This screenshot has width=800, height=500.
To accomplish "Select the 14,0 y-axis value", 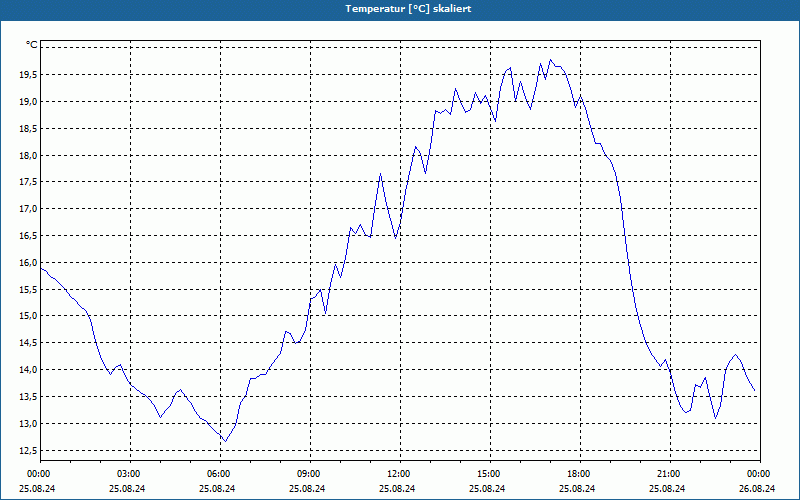I will 28,369.
